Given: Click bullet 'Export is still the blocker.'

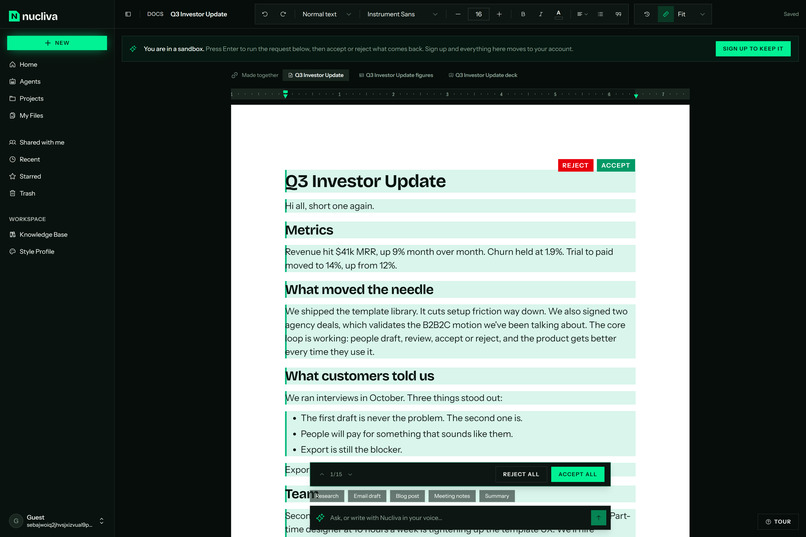Looking at the screenshot, I should [x=351, y=450].
